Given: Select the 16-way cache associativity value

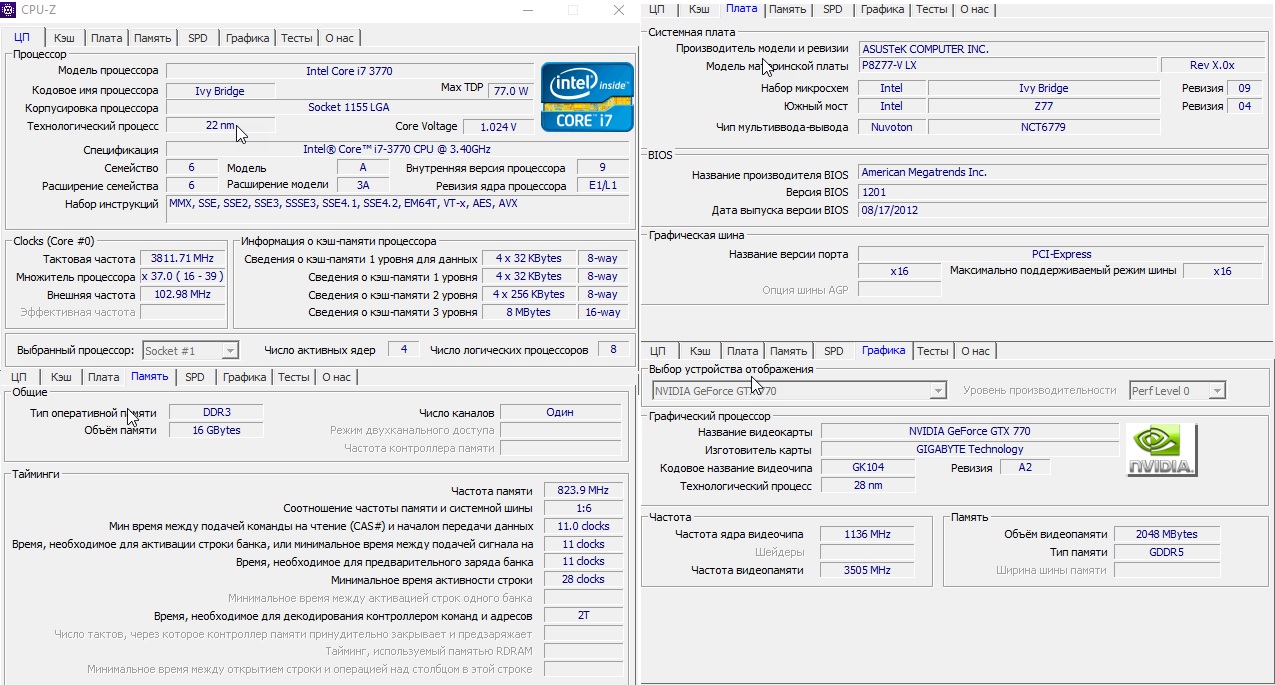Looking at the screenshot, I should pos(603,312).
